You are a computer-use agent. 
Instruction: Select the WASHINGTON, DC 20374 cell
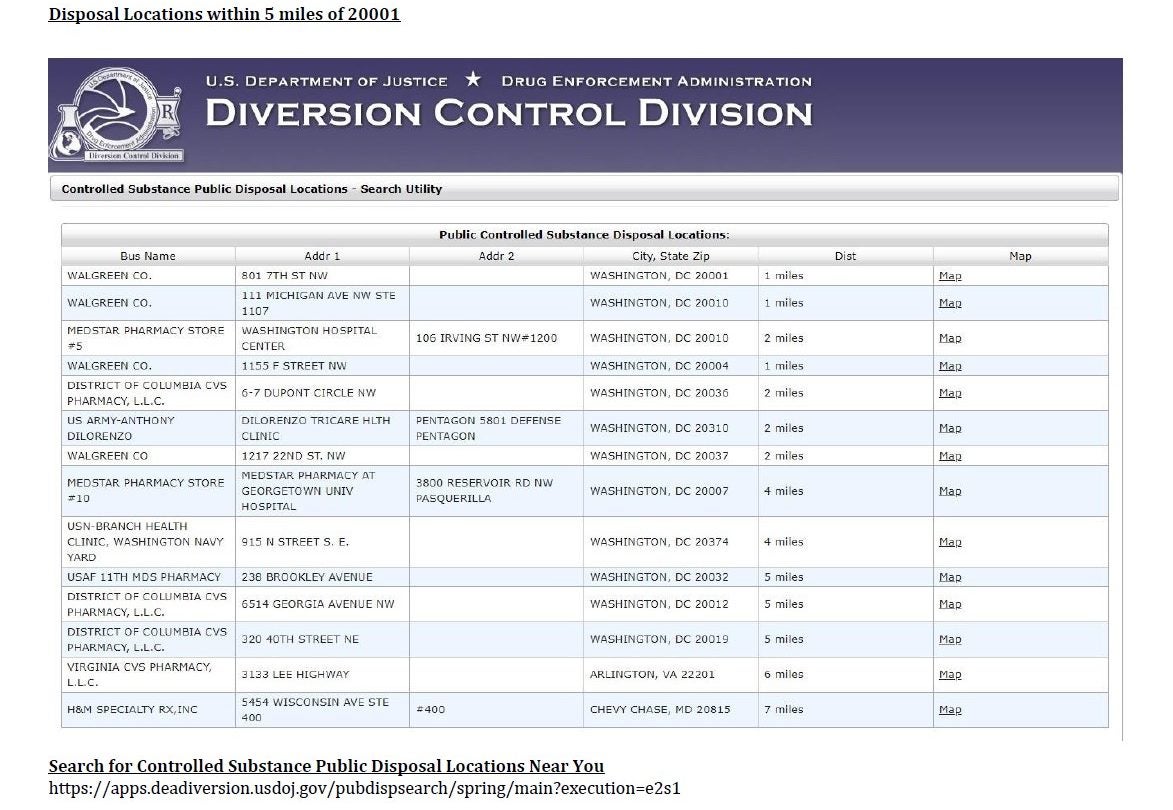(671, 541)
